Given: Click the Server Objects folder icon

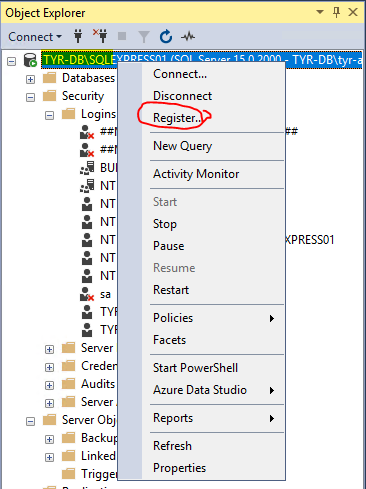Looking at the screenshot, I should [50, 420].
